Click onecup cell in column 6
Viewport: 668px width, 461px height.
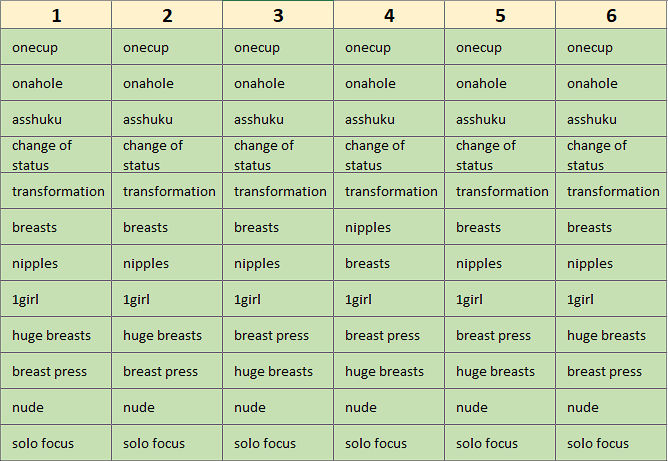click(611, 48)
